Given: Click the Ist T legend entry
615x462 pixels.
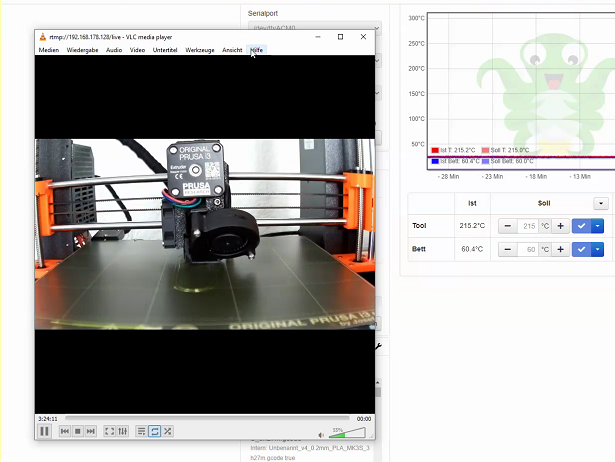Looking at the screenshot, I should [x=453, y=150].
